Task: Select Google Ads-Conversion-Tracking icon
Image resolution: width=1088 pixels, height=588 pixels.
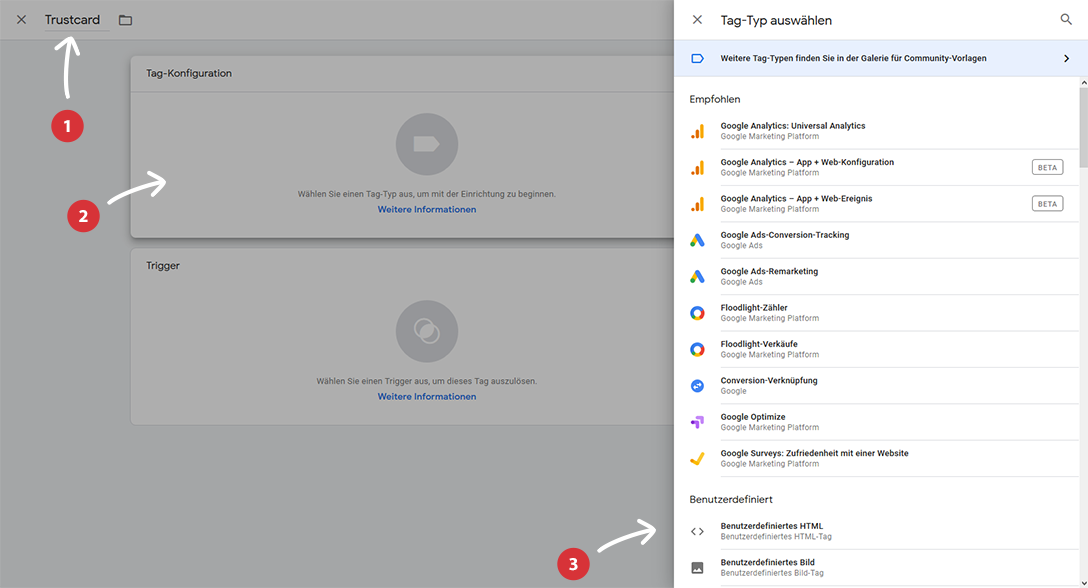Action: coord(697,240)
